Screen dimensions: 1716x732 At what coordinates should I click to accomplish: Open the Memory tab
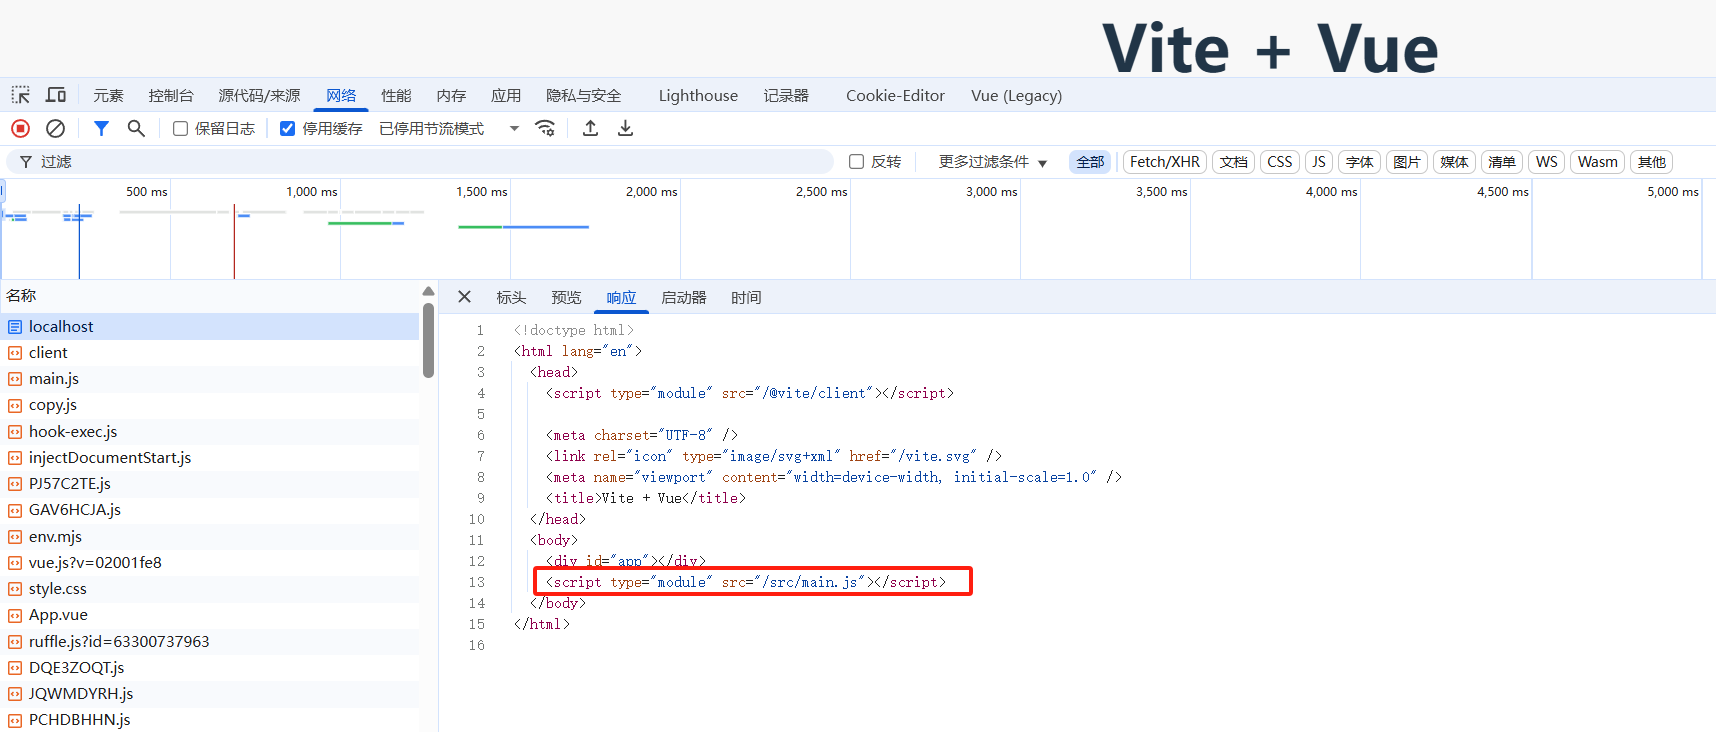pos(451,95)
